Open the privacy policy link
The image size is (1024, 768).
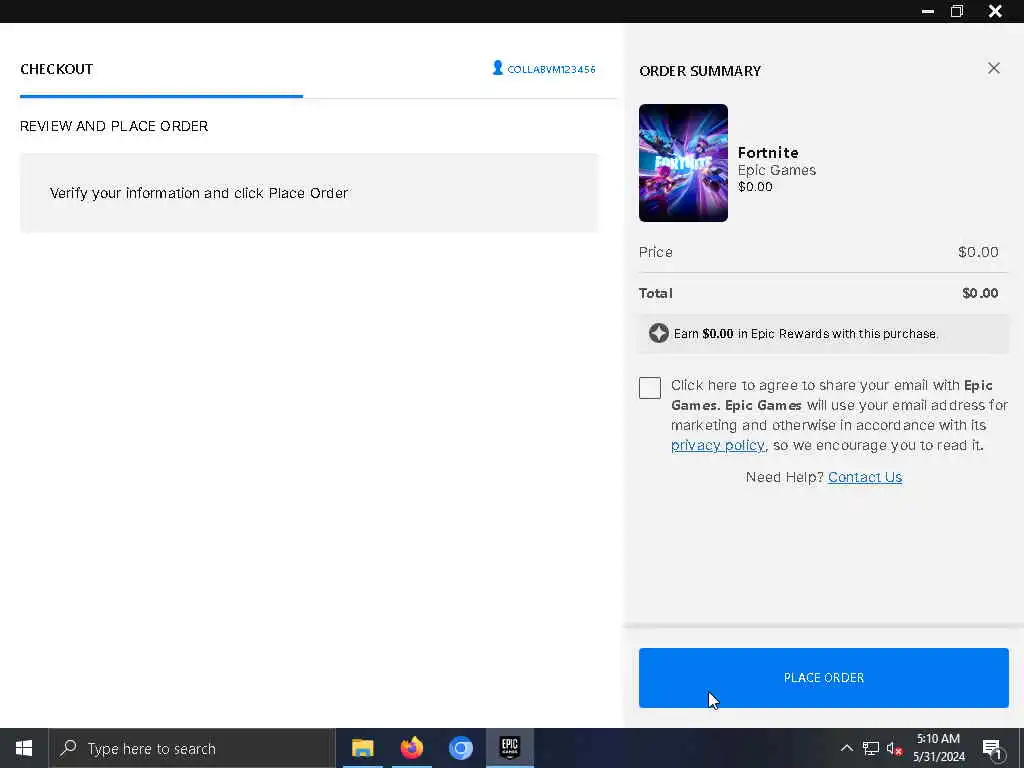click(x=717, y=445)
